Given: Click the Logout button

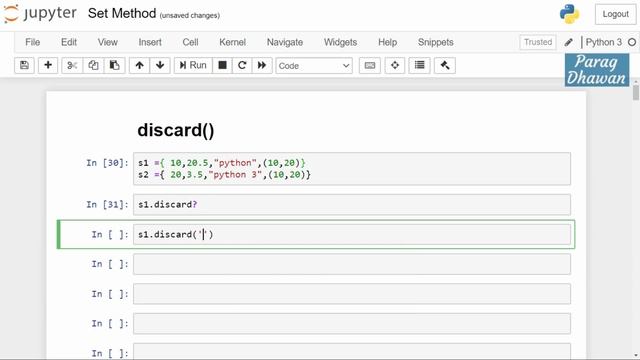Looking at the screenshot, I should tap(615, 14).
